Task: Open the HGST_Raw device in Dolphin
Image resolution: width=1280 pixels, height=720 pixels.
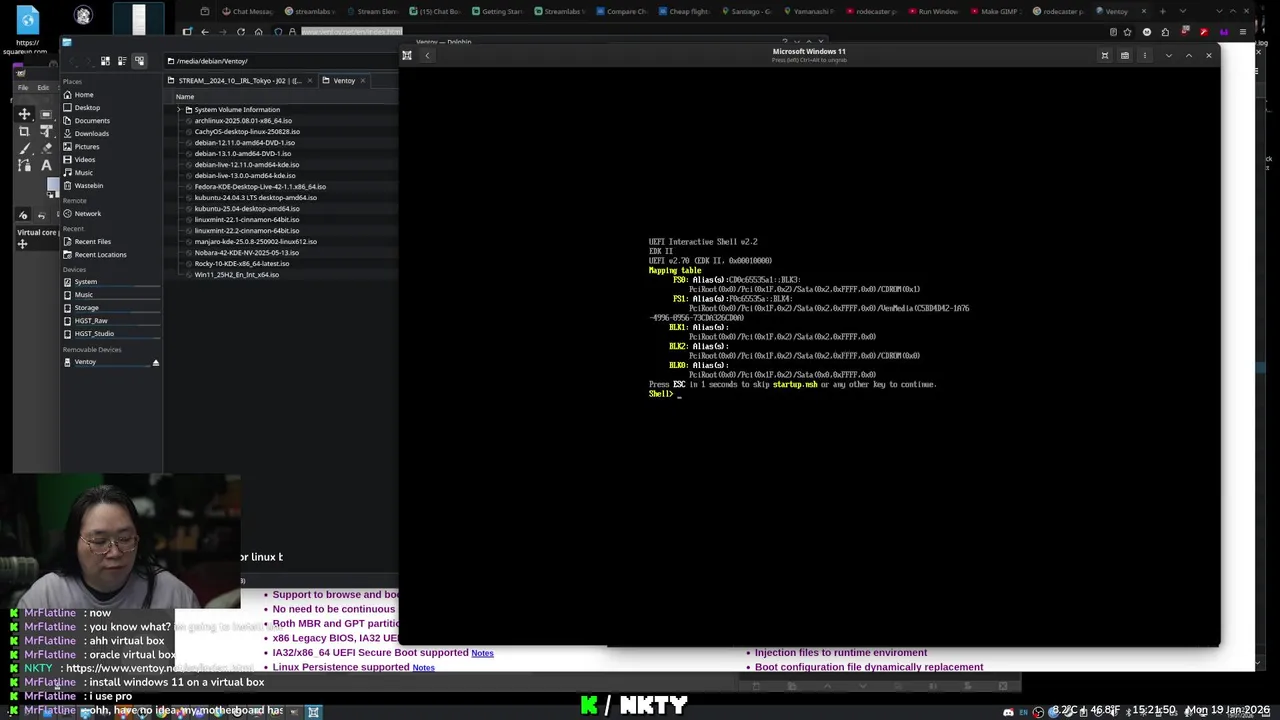Action: click(x=91, y=321)
